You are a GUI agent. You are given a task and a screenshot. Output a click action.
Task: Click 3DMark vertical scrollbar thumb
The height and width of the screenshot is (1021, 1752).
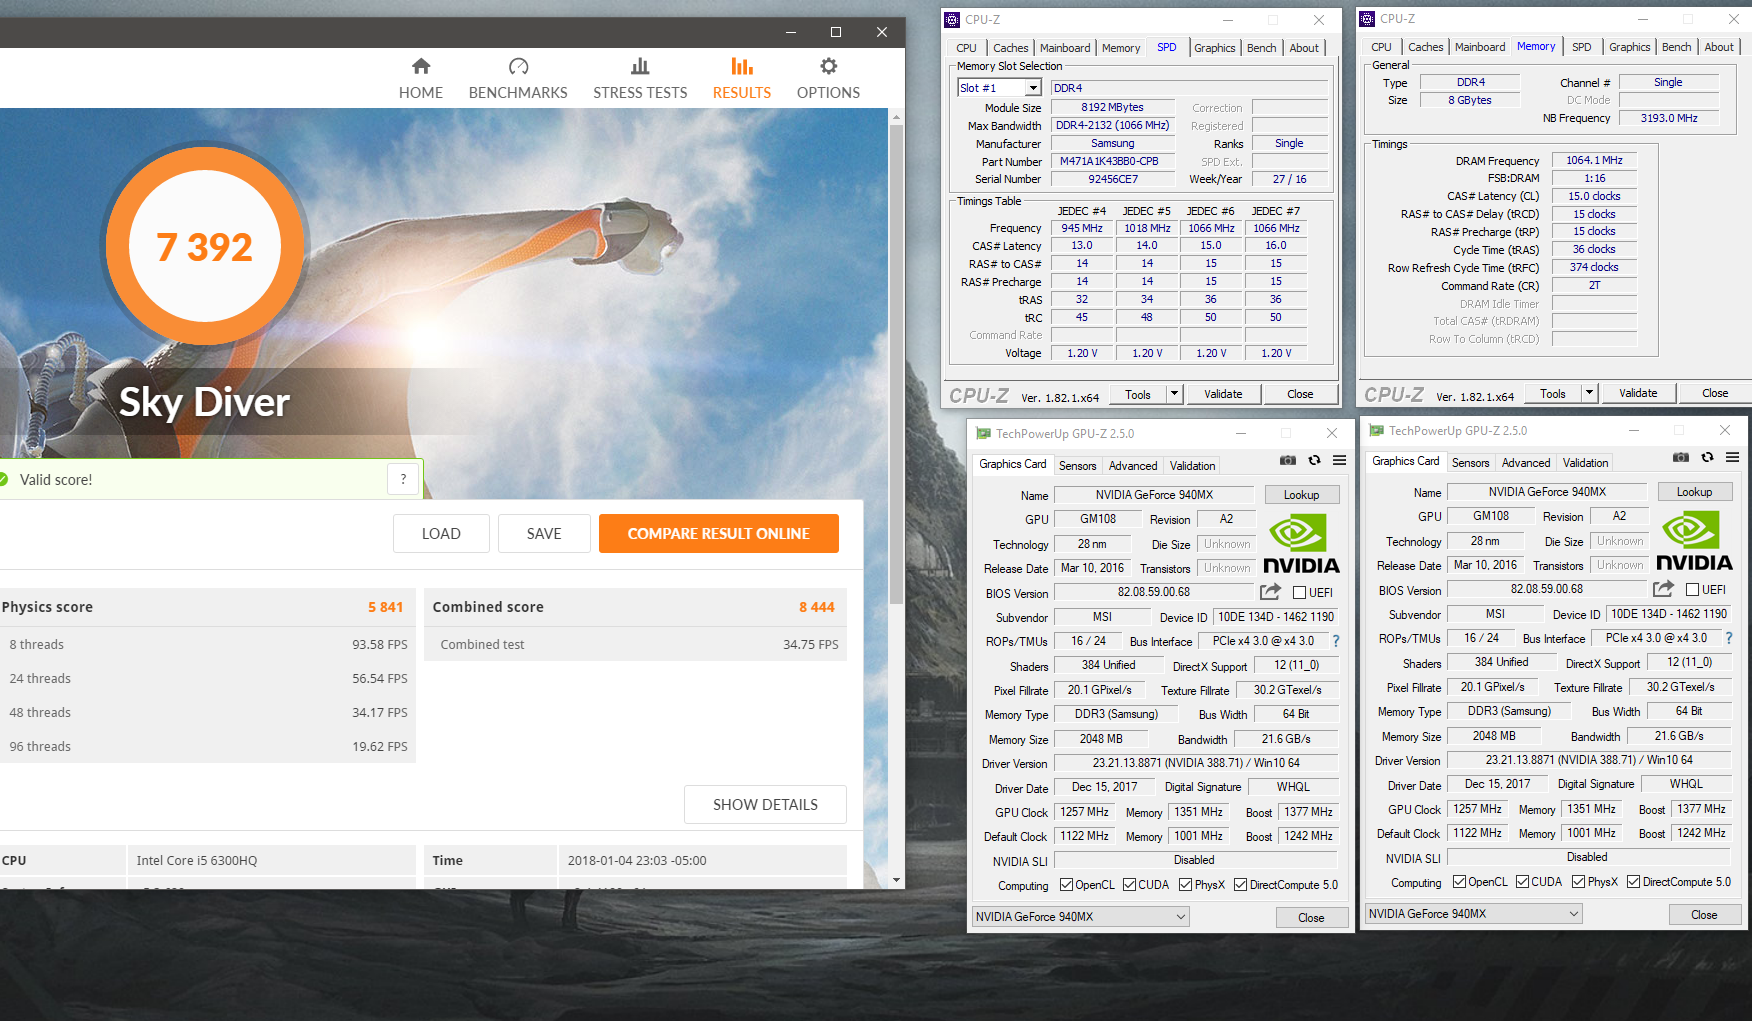click(x=896, y=366)
